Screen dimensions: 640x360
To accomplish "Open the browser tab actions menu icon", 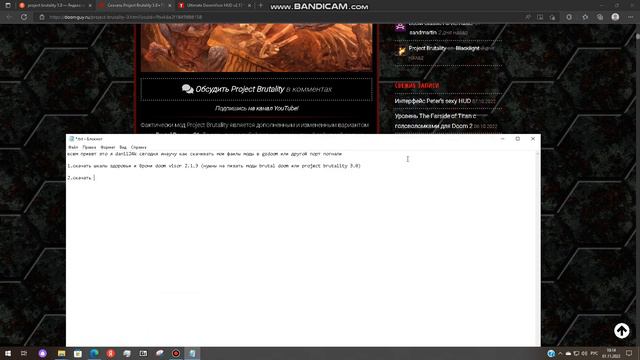I will [x=8, y=6].
